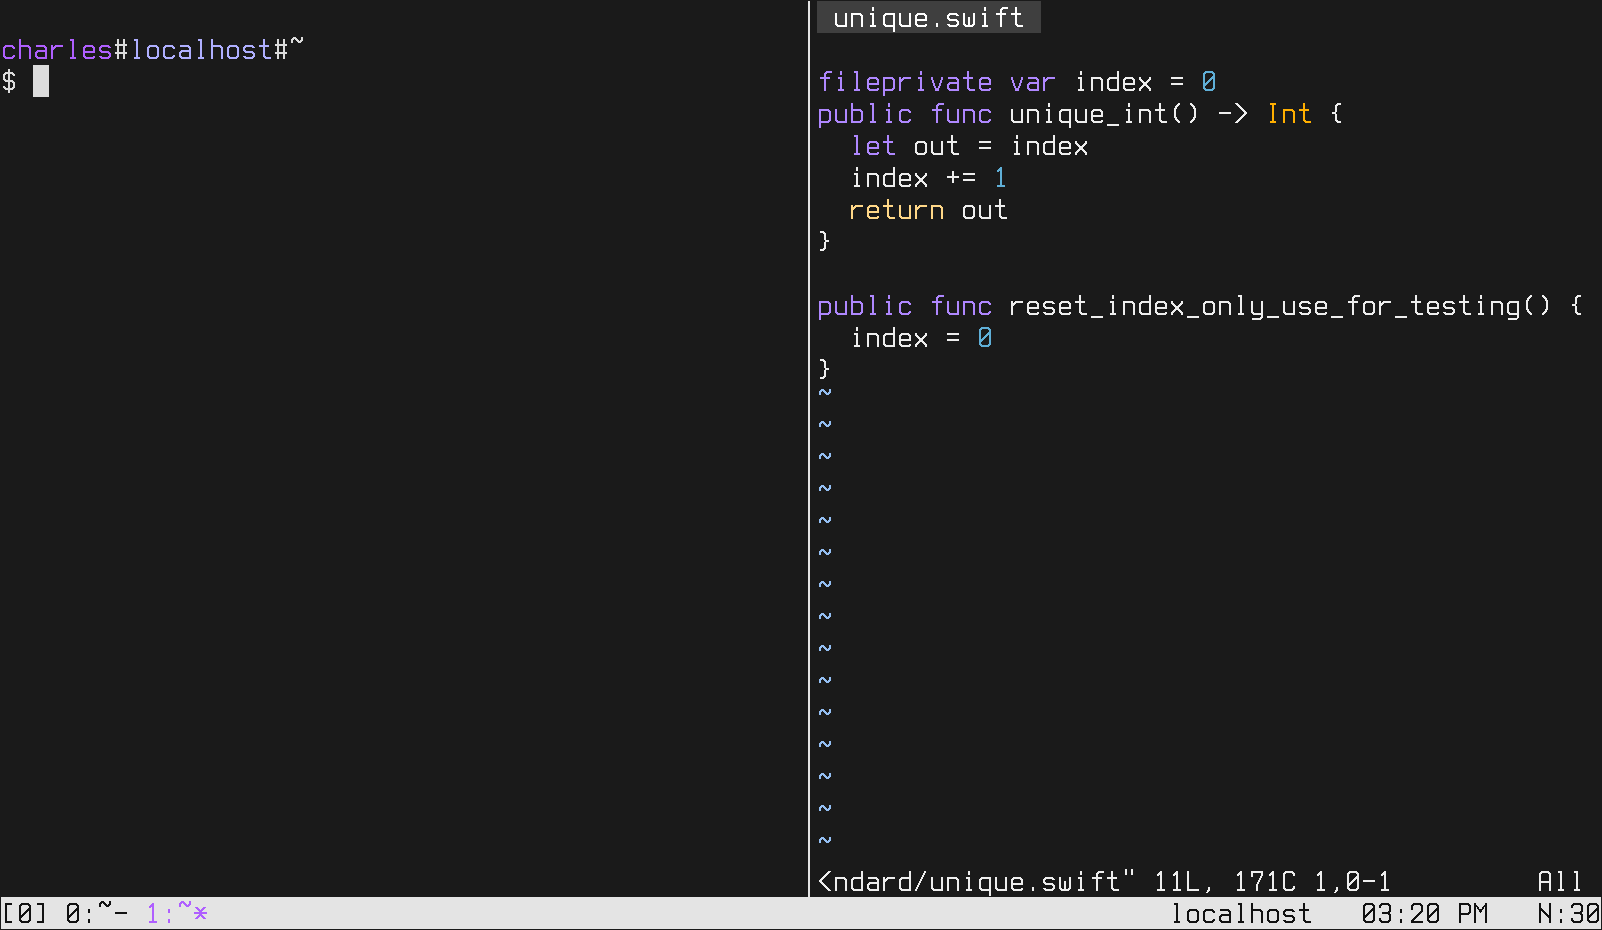Click the closing brace of unique_int function

824,241
